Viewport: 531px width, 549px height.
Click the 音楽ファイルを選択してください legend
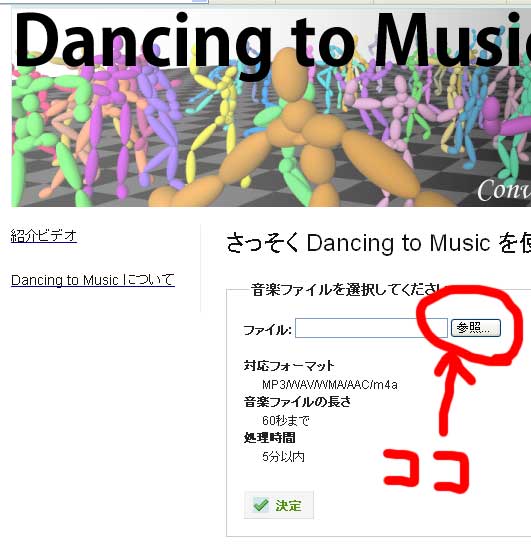click(x=347, y=290)
